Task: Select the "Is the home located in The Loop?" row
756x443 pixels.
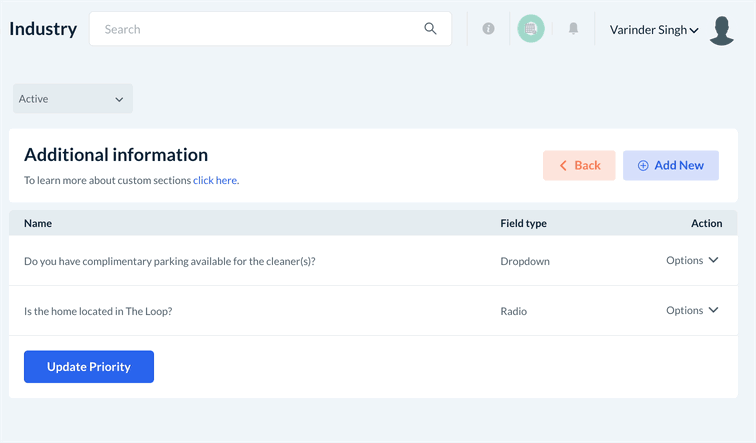Action: pyautogui.click(x=98, y=312)
